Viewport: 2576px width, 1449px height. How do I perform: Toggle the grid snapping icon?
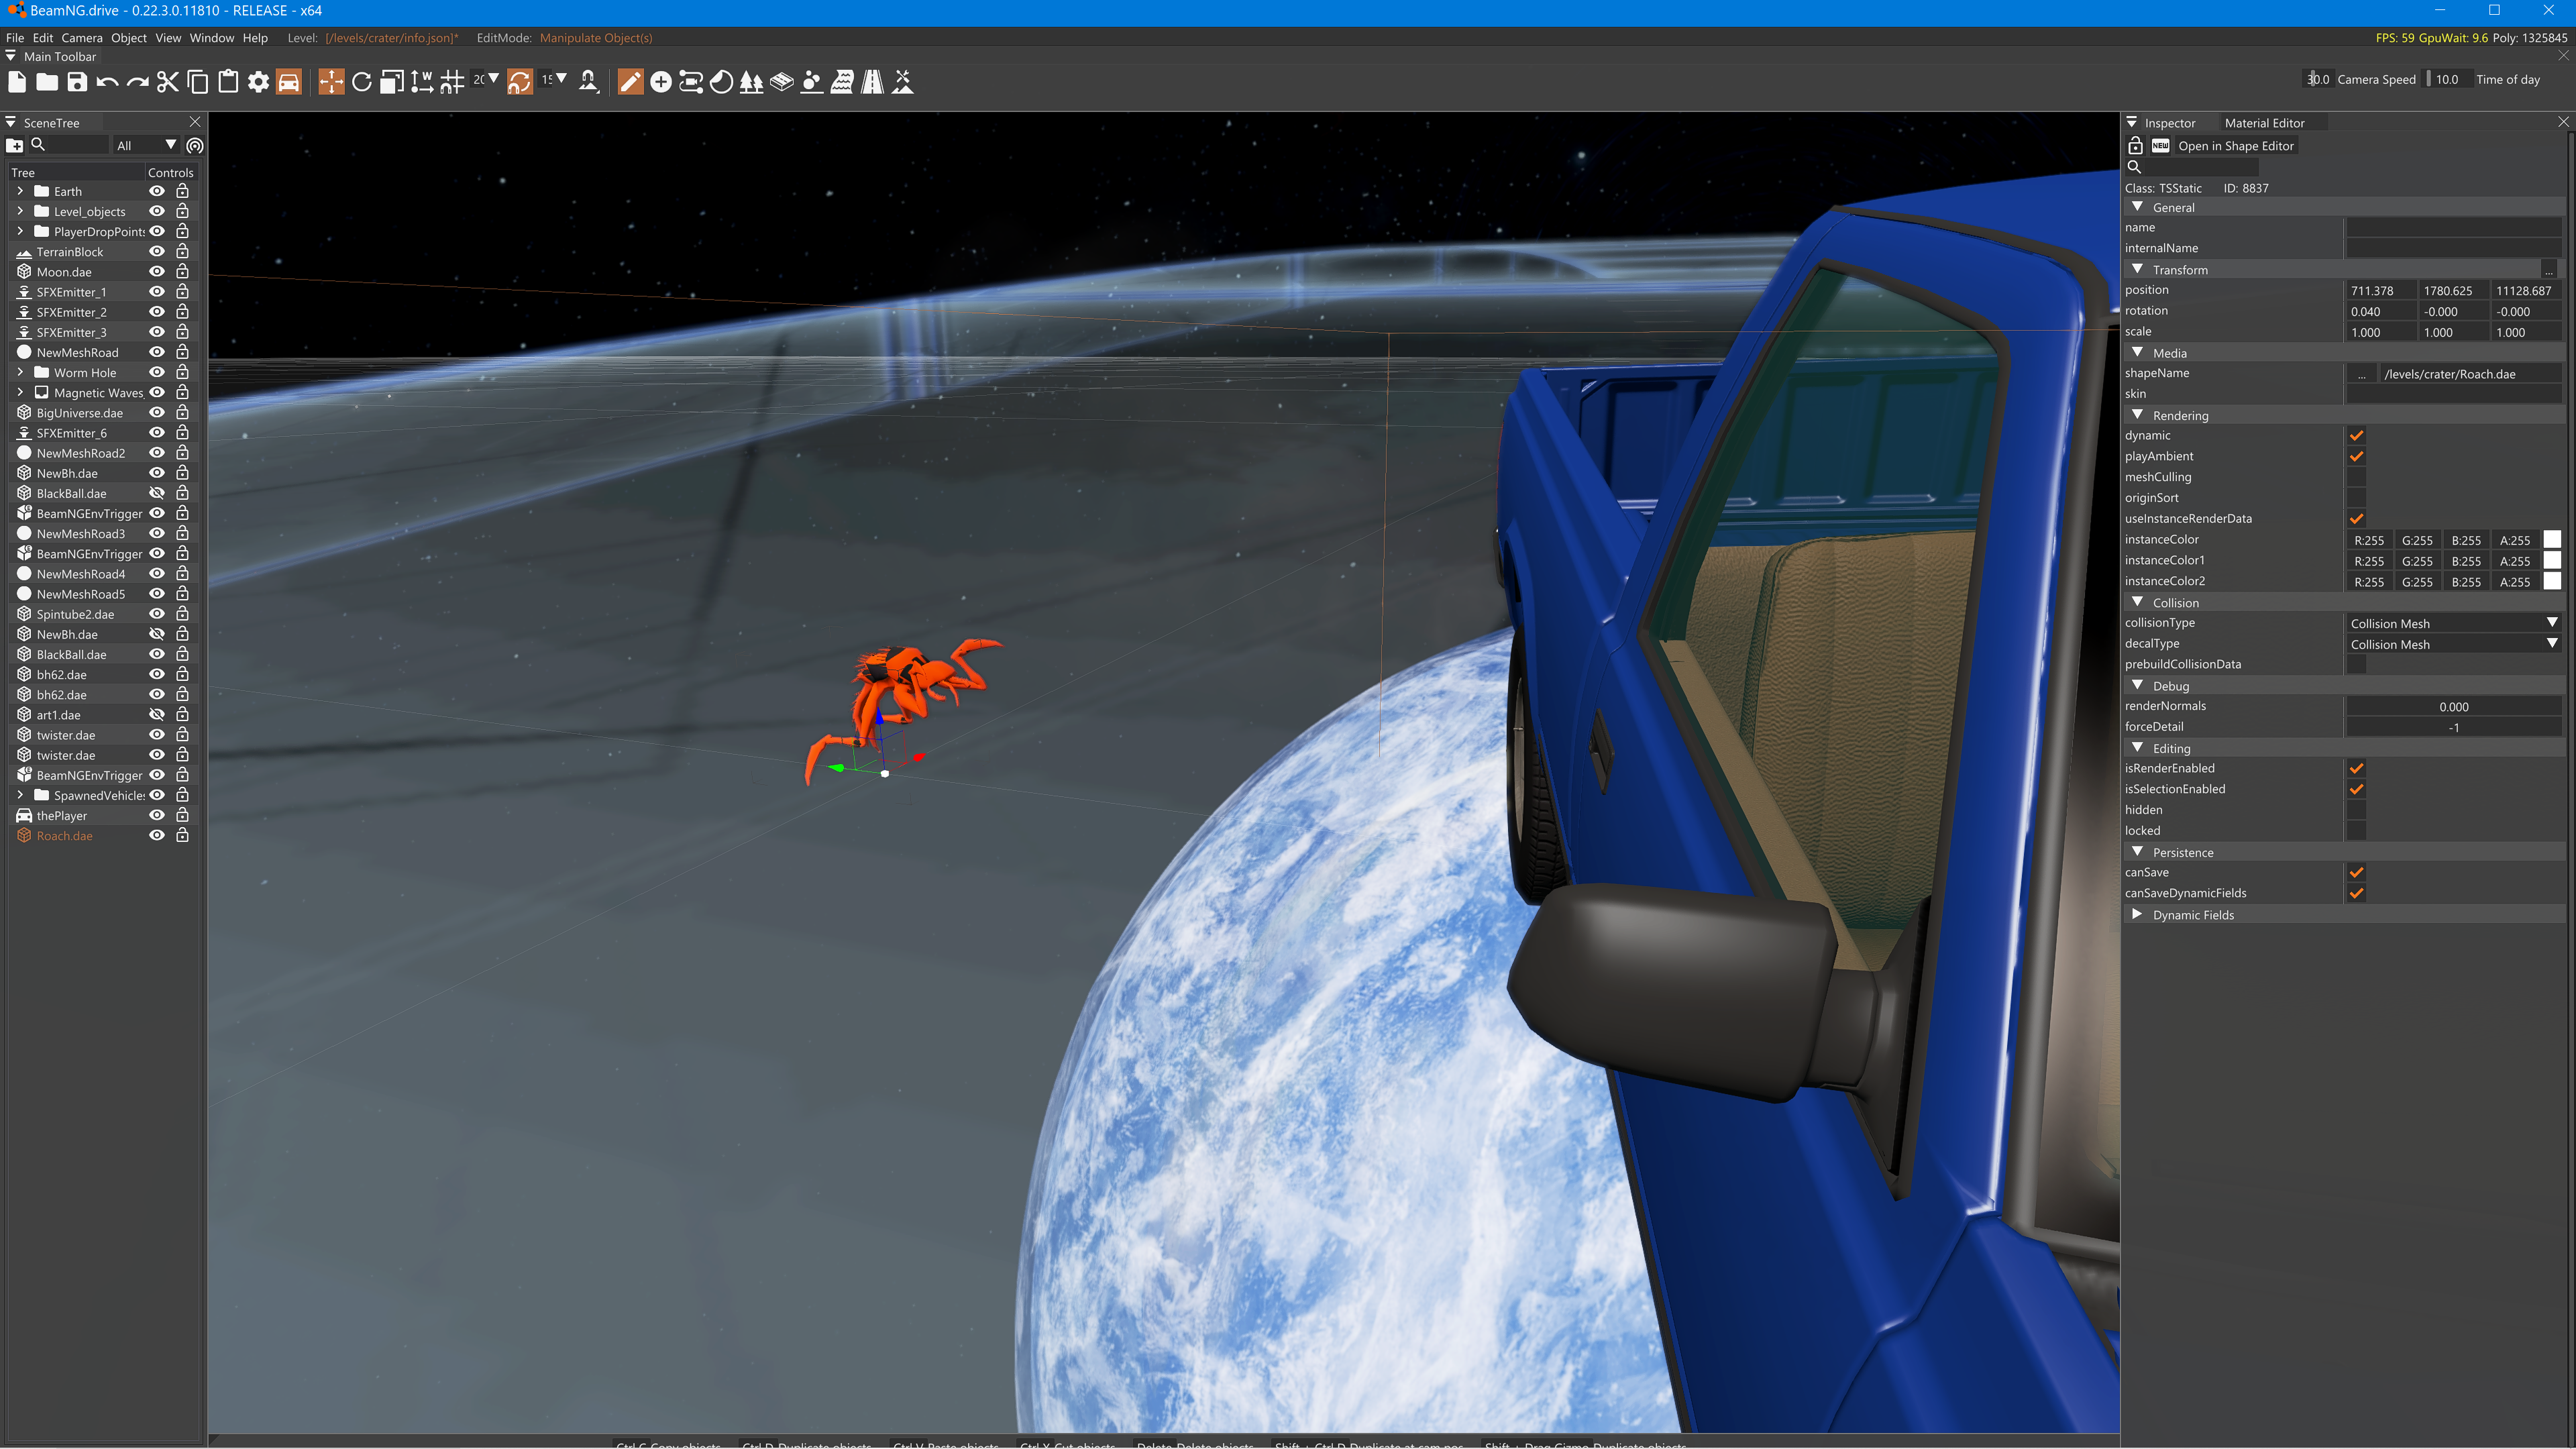click(452, 82)
